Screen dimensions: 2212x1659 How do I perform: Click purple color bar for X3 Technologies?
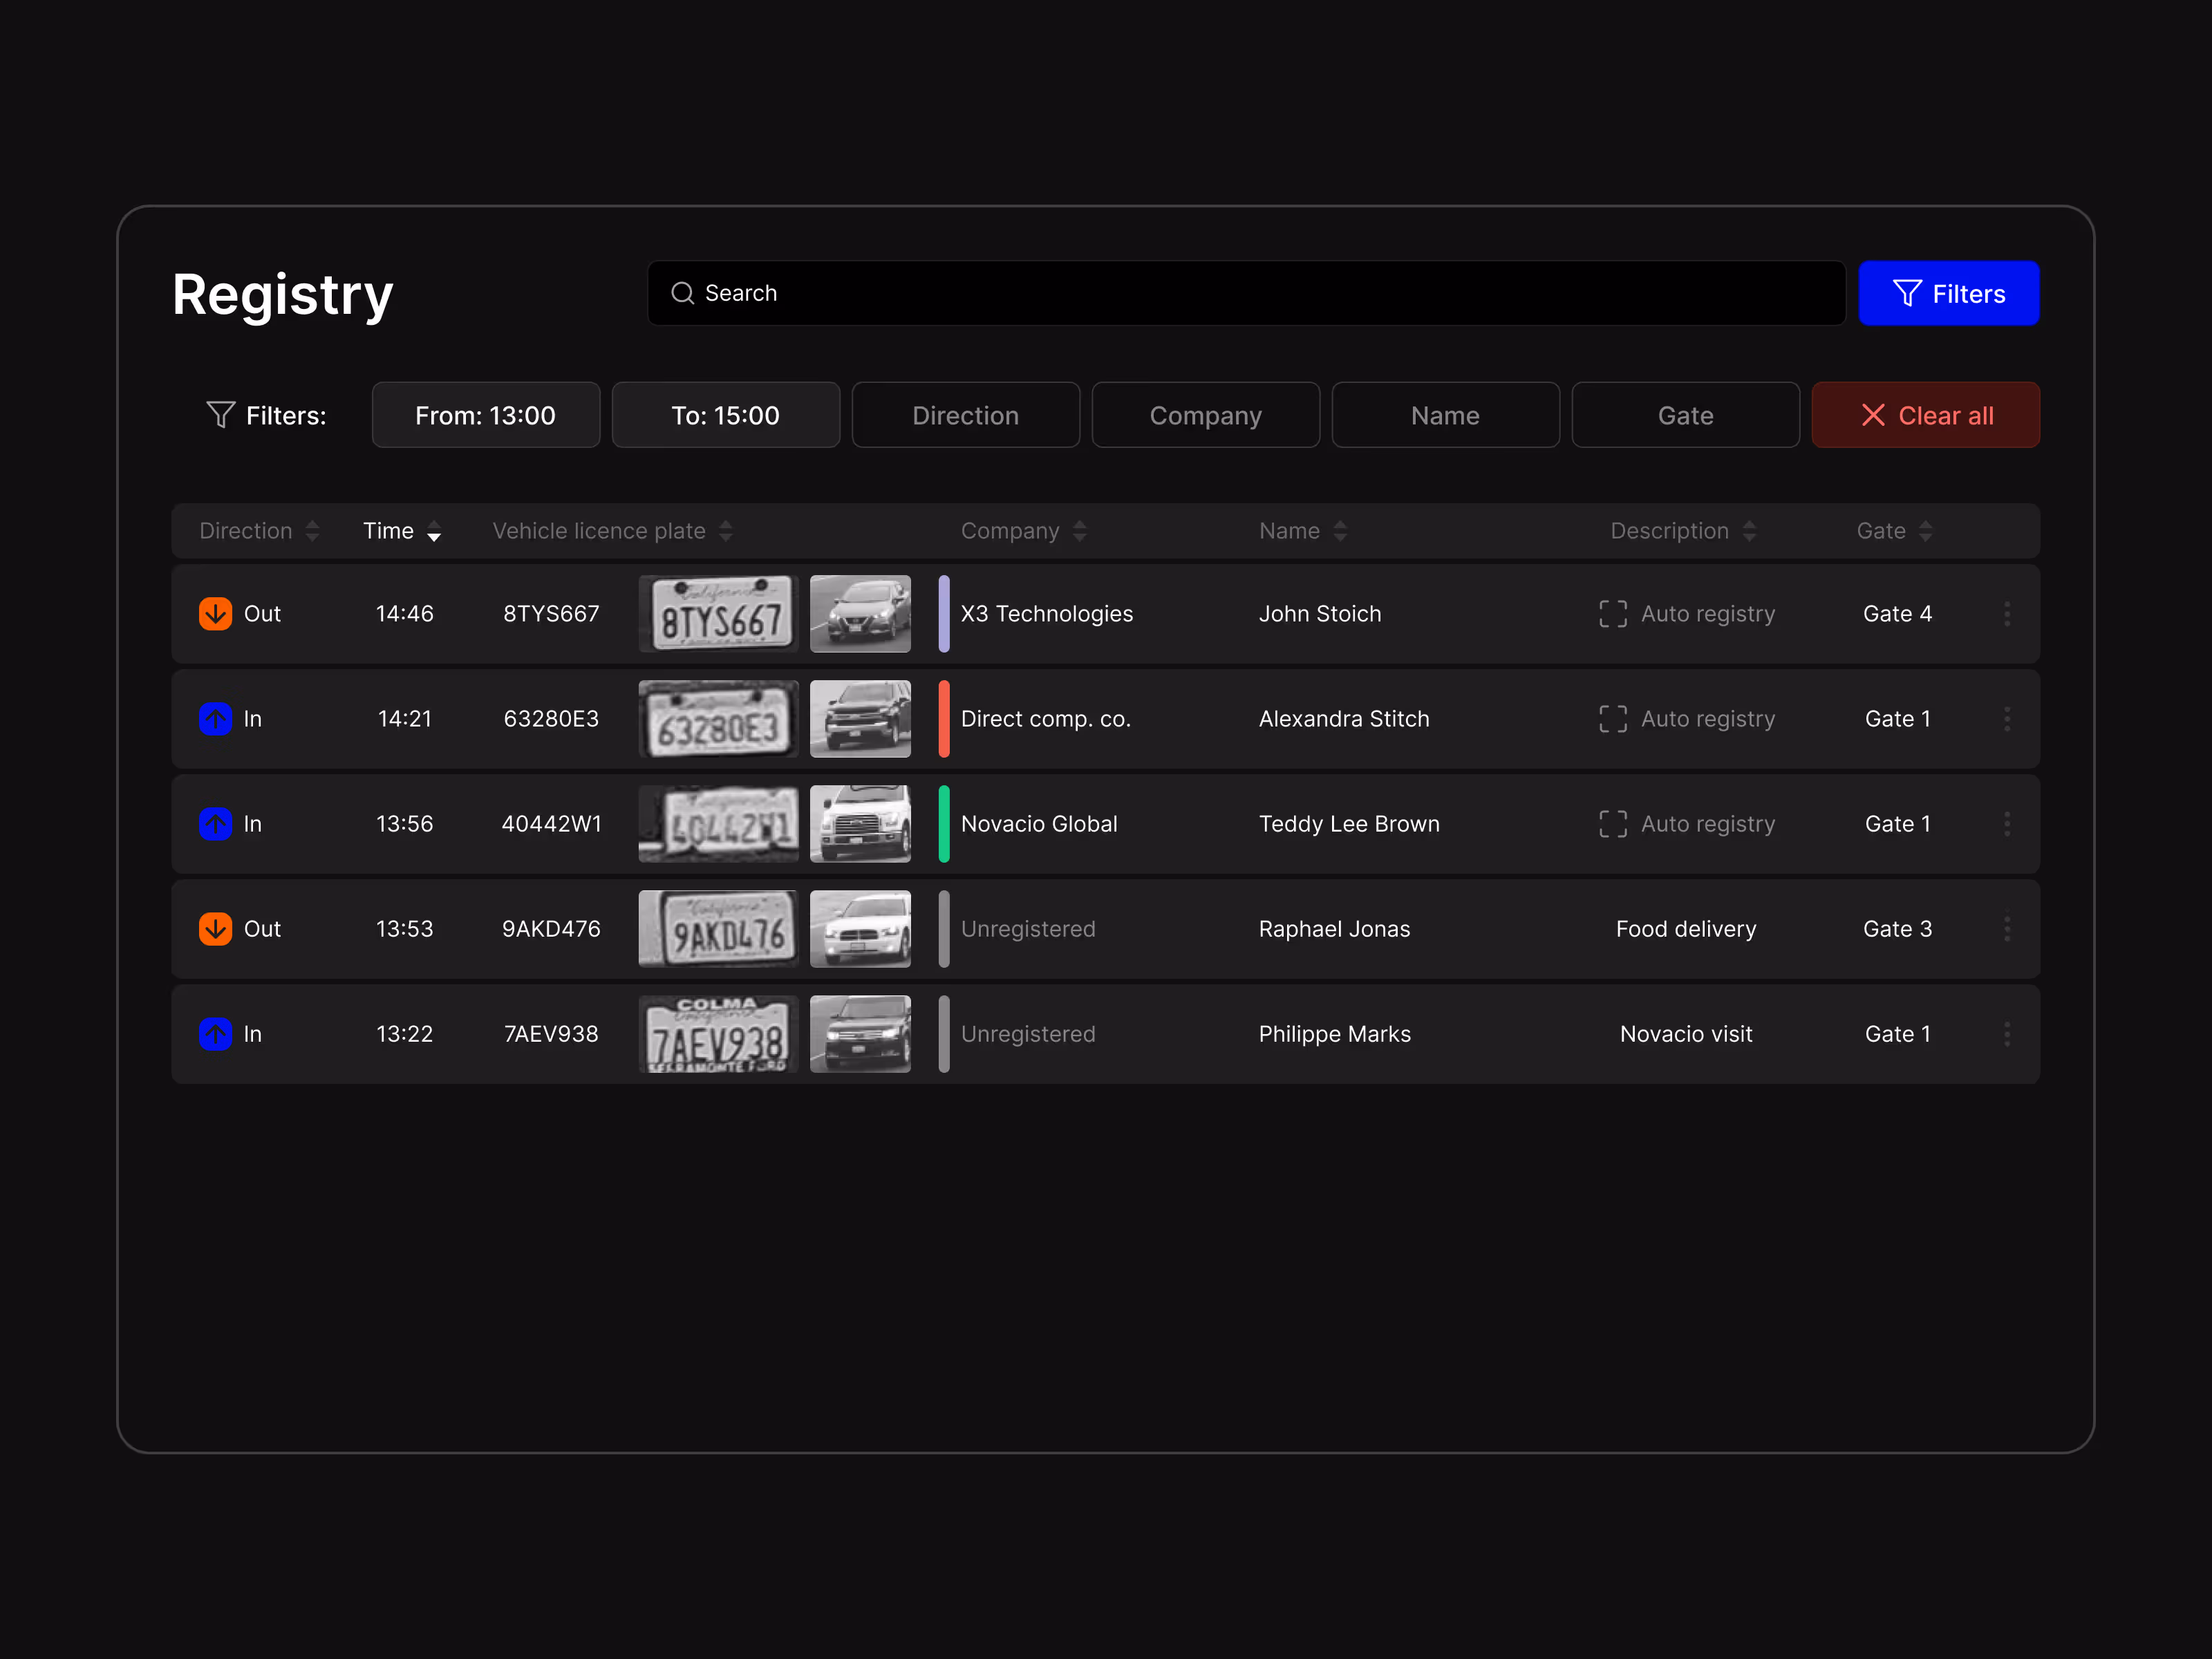pos(943,613)
